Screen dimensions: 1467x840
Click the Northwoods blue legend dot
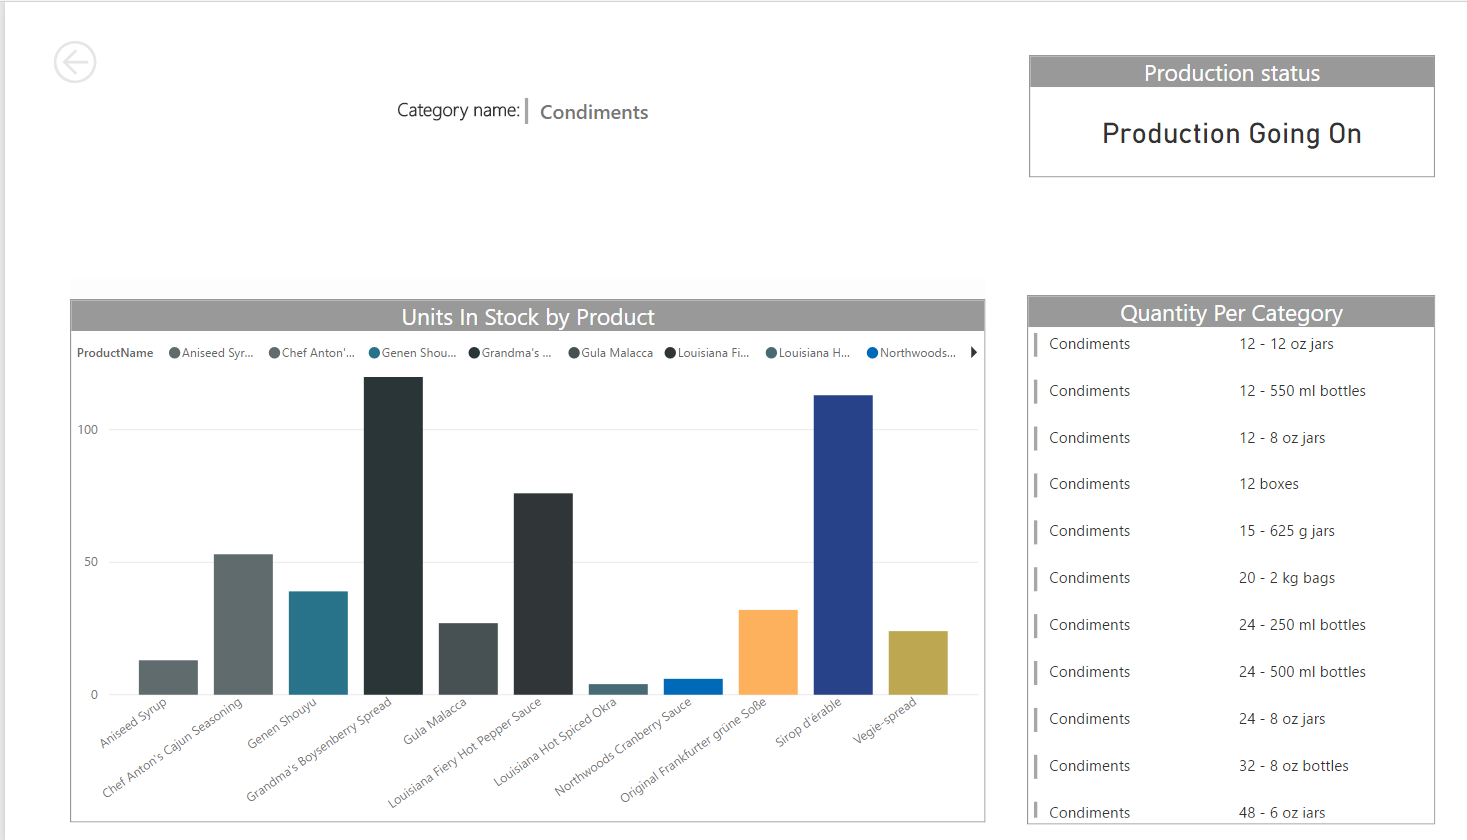[870, 352]
